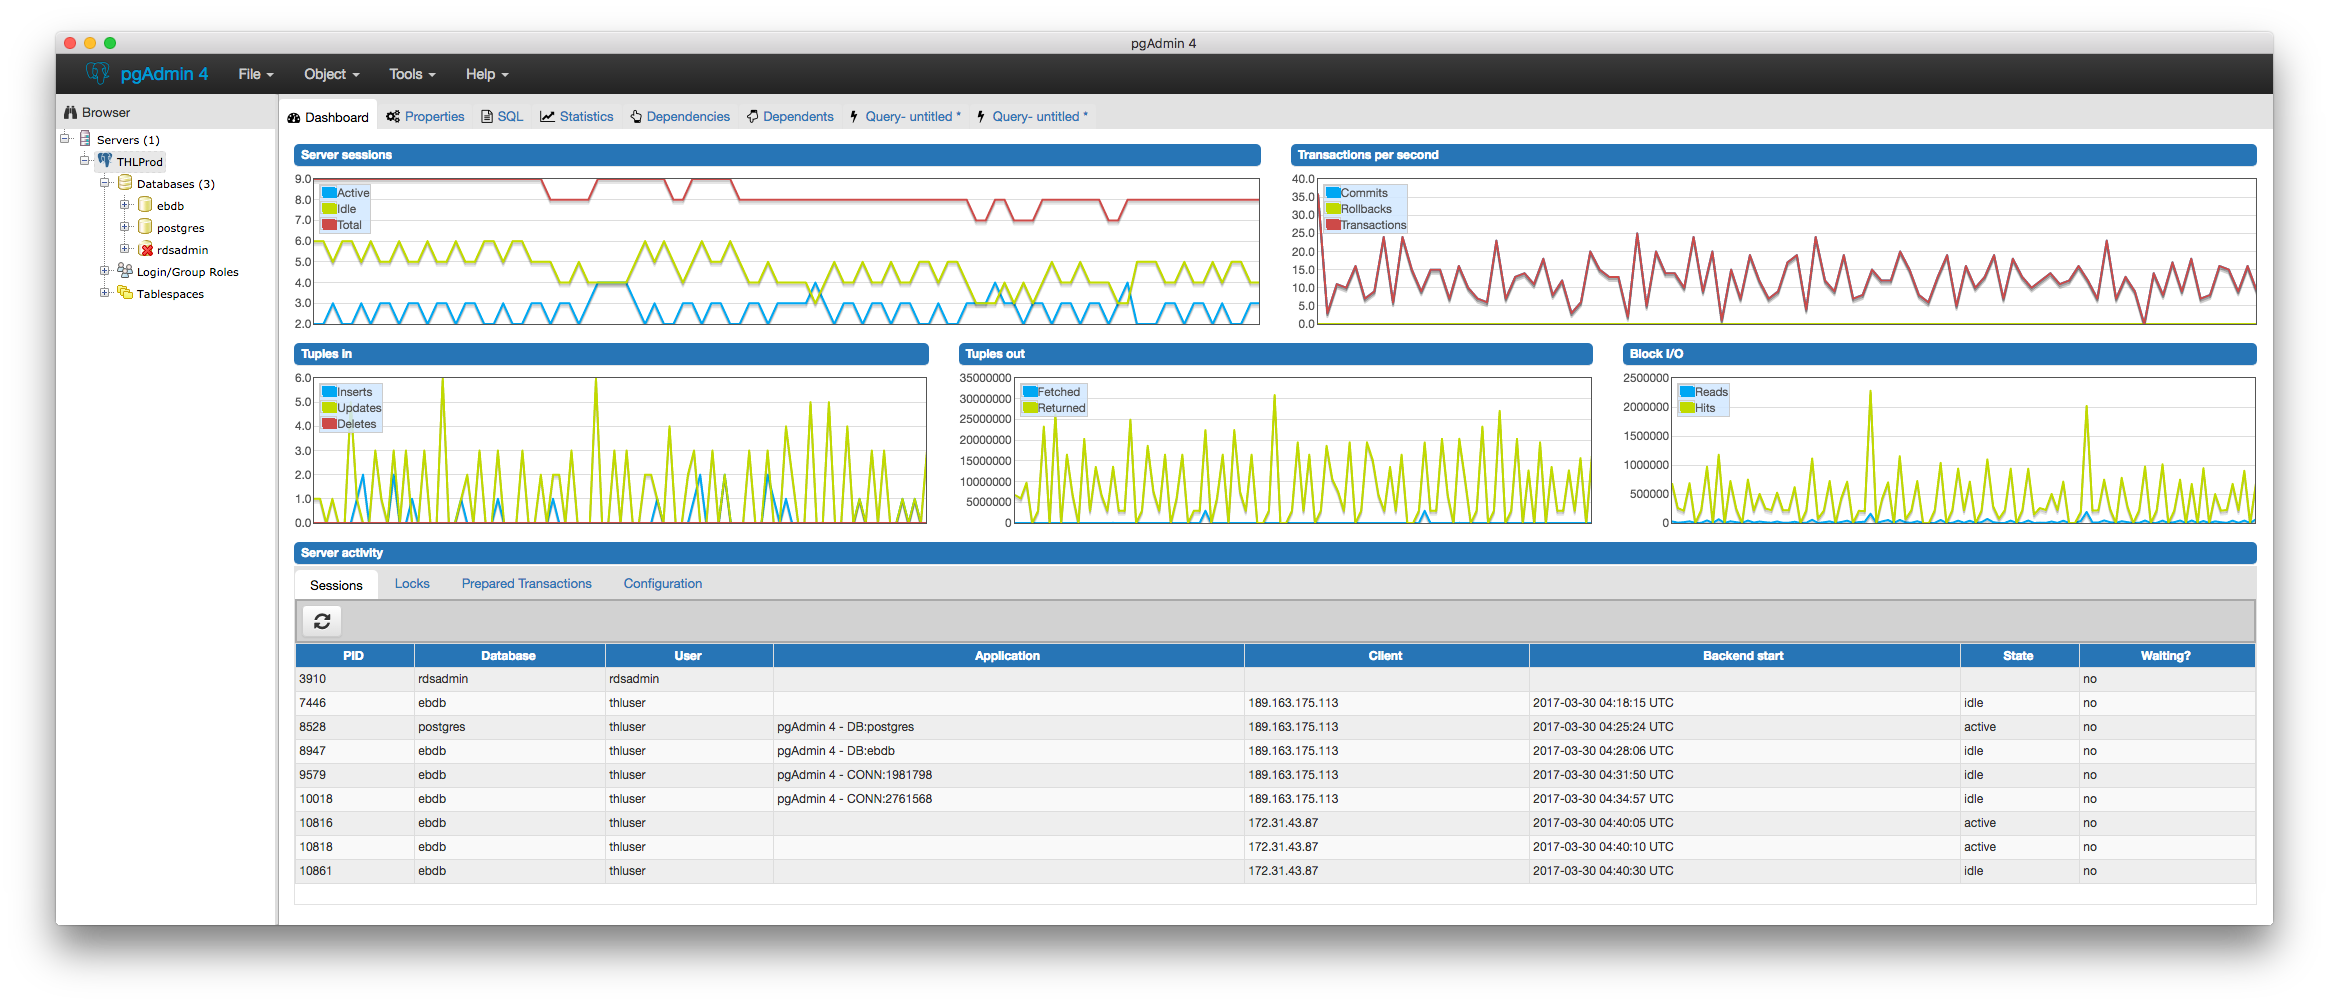Screen dimensions: 2329x1005
Task: Click the THLProd server elephant icon
Action: [x=105, y=161]
